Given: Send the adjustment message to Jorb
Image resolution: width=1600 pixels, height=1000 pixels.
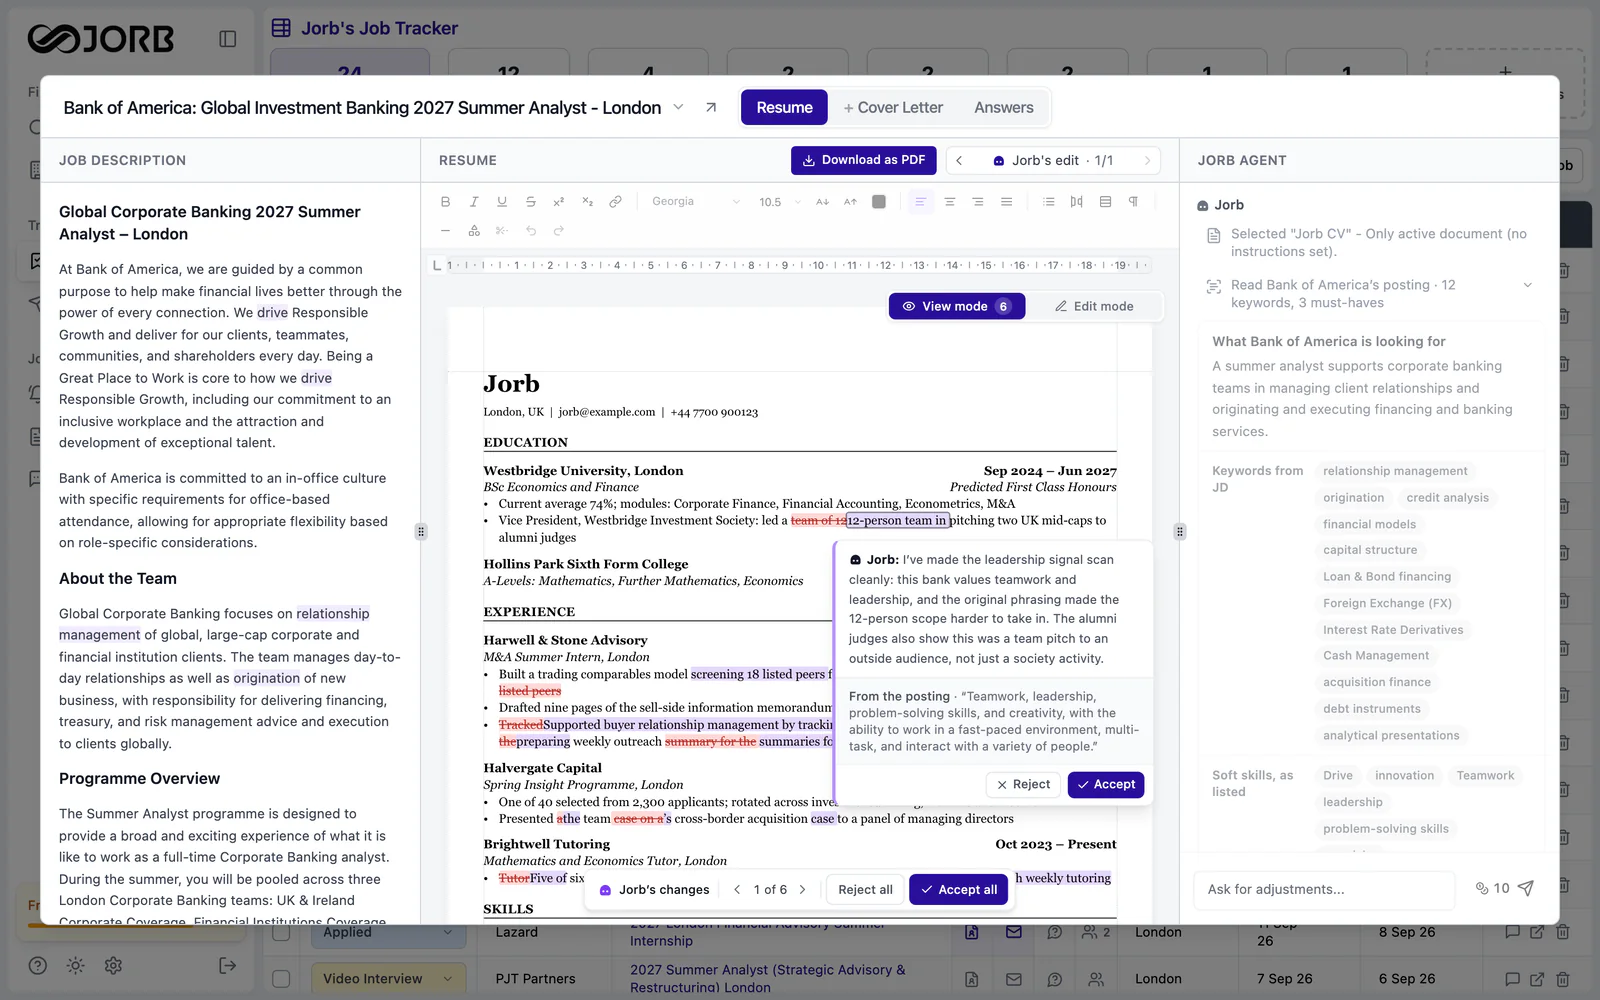Looking at the screenshot, I should click(x=1525, y=889).
